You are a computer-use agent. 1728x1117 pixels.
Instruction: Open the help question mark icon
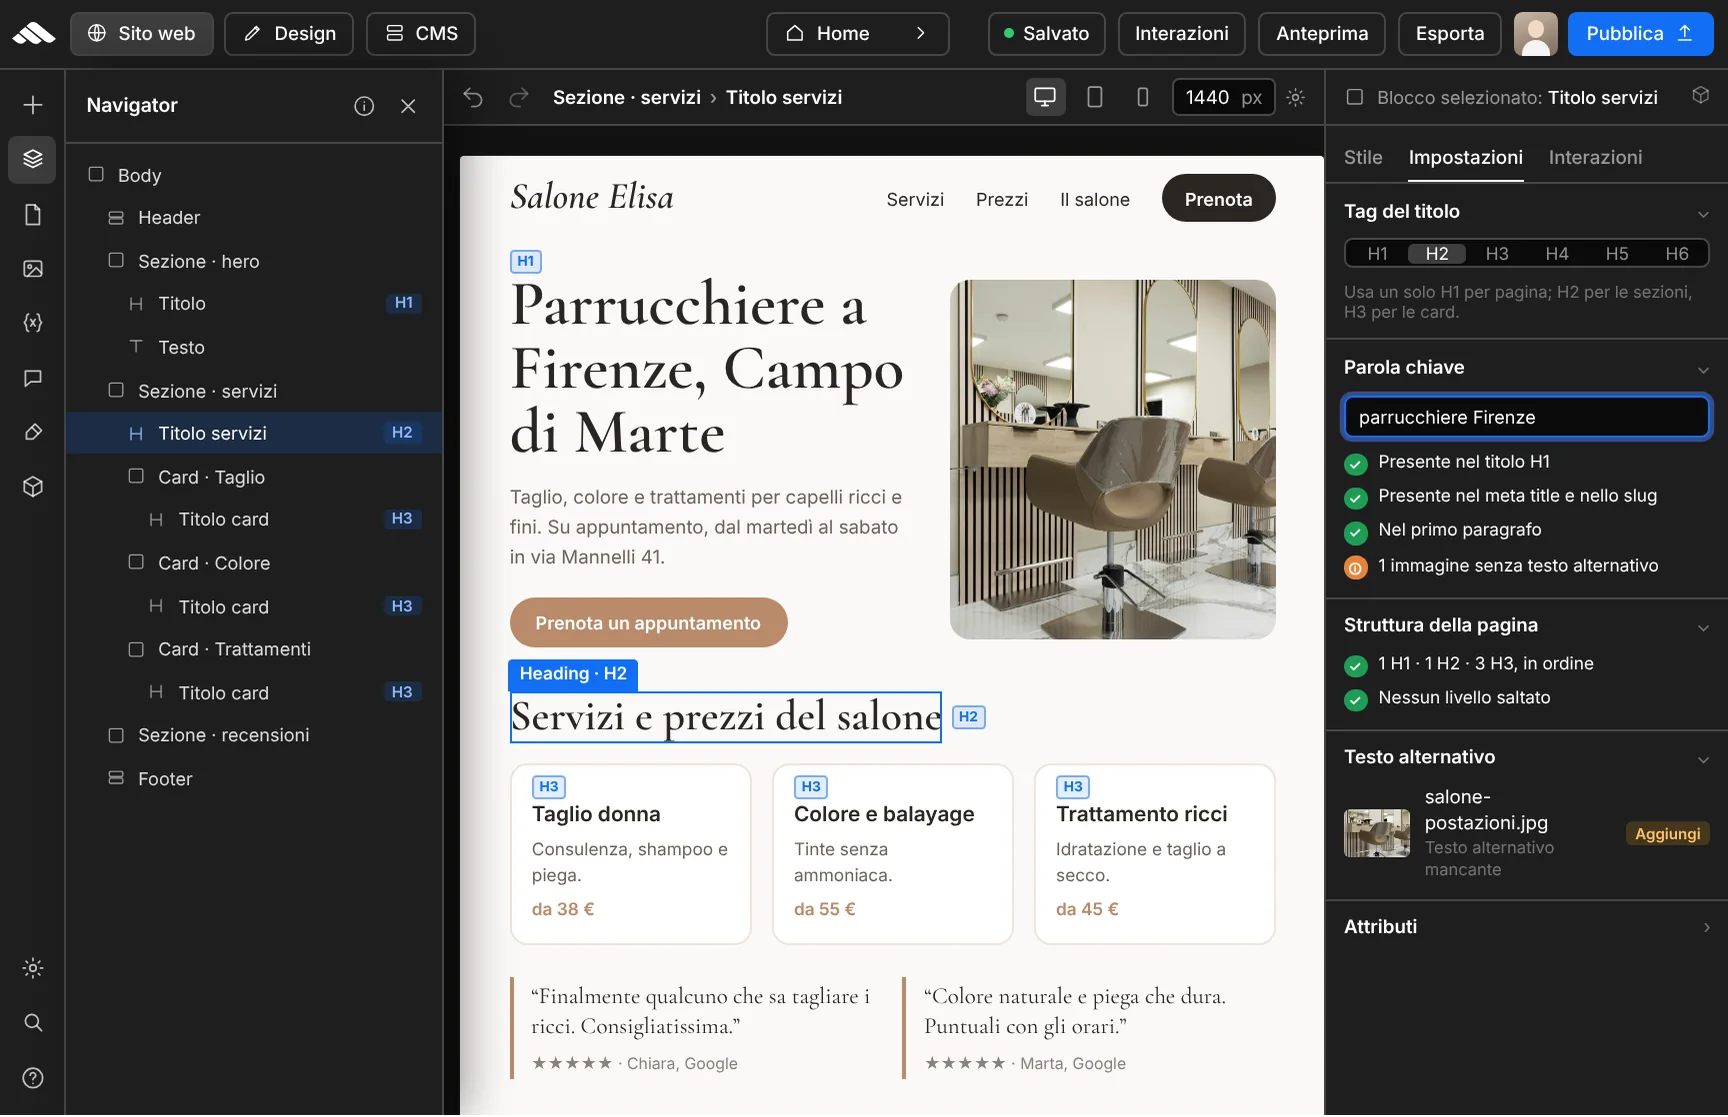(33, 1078)
